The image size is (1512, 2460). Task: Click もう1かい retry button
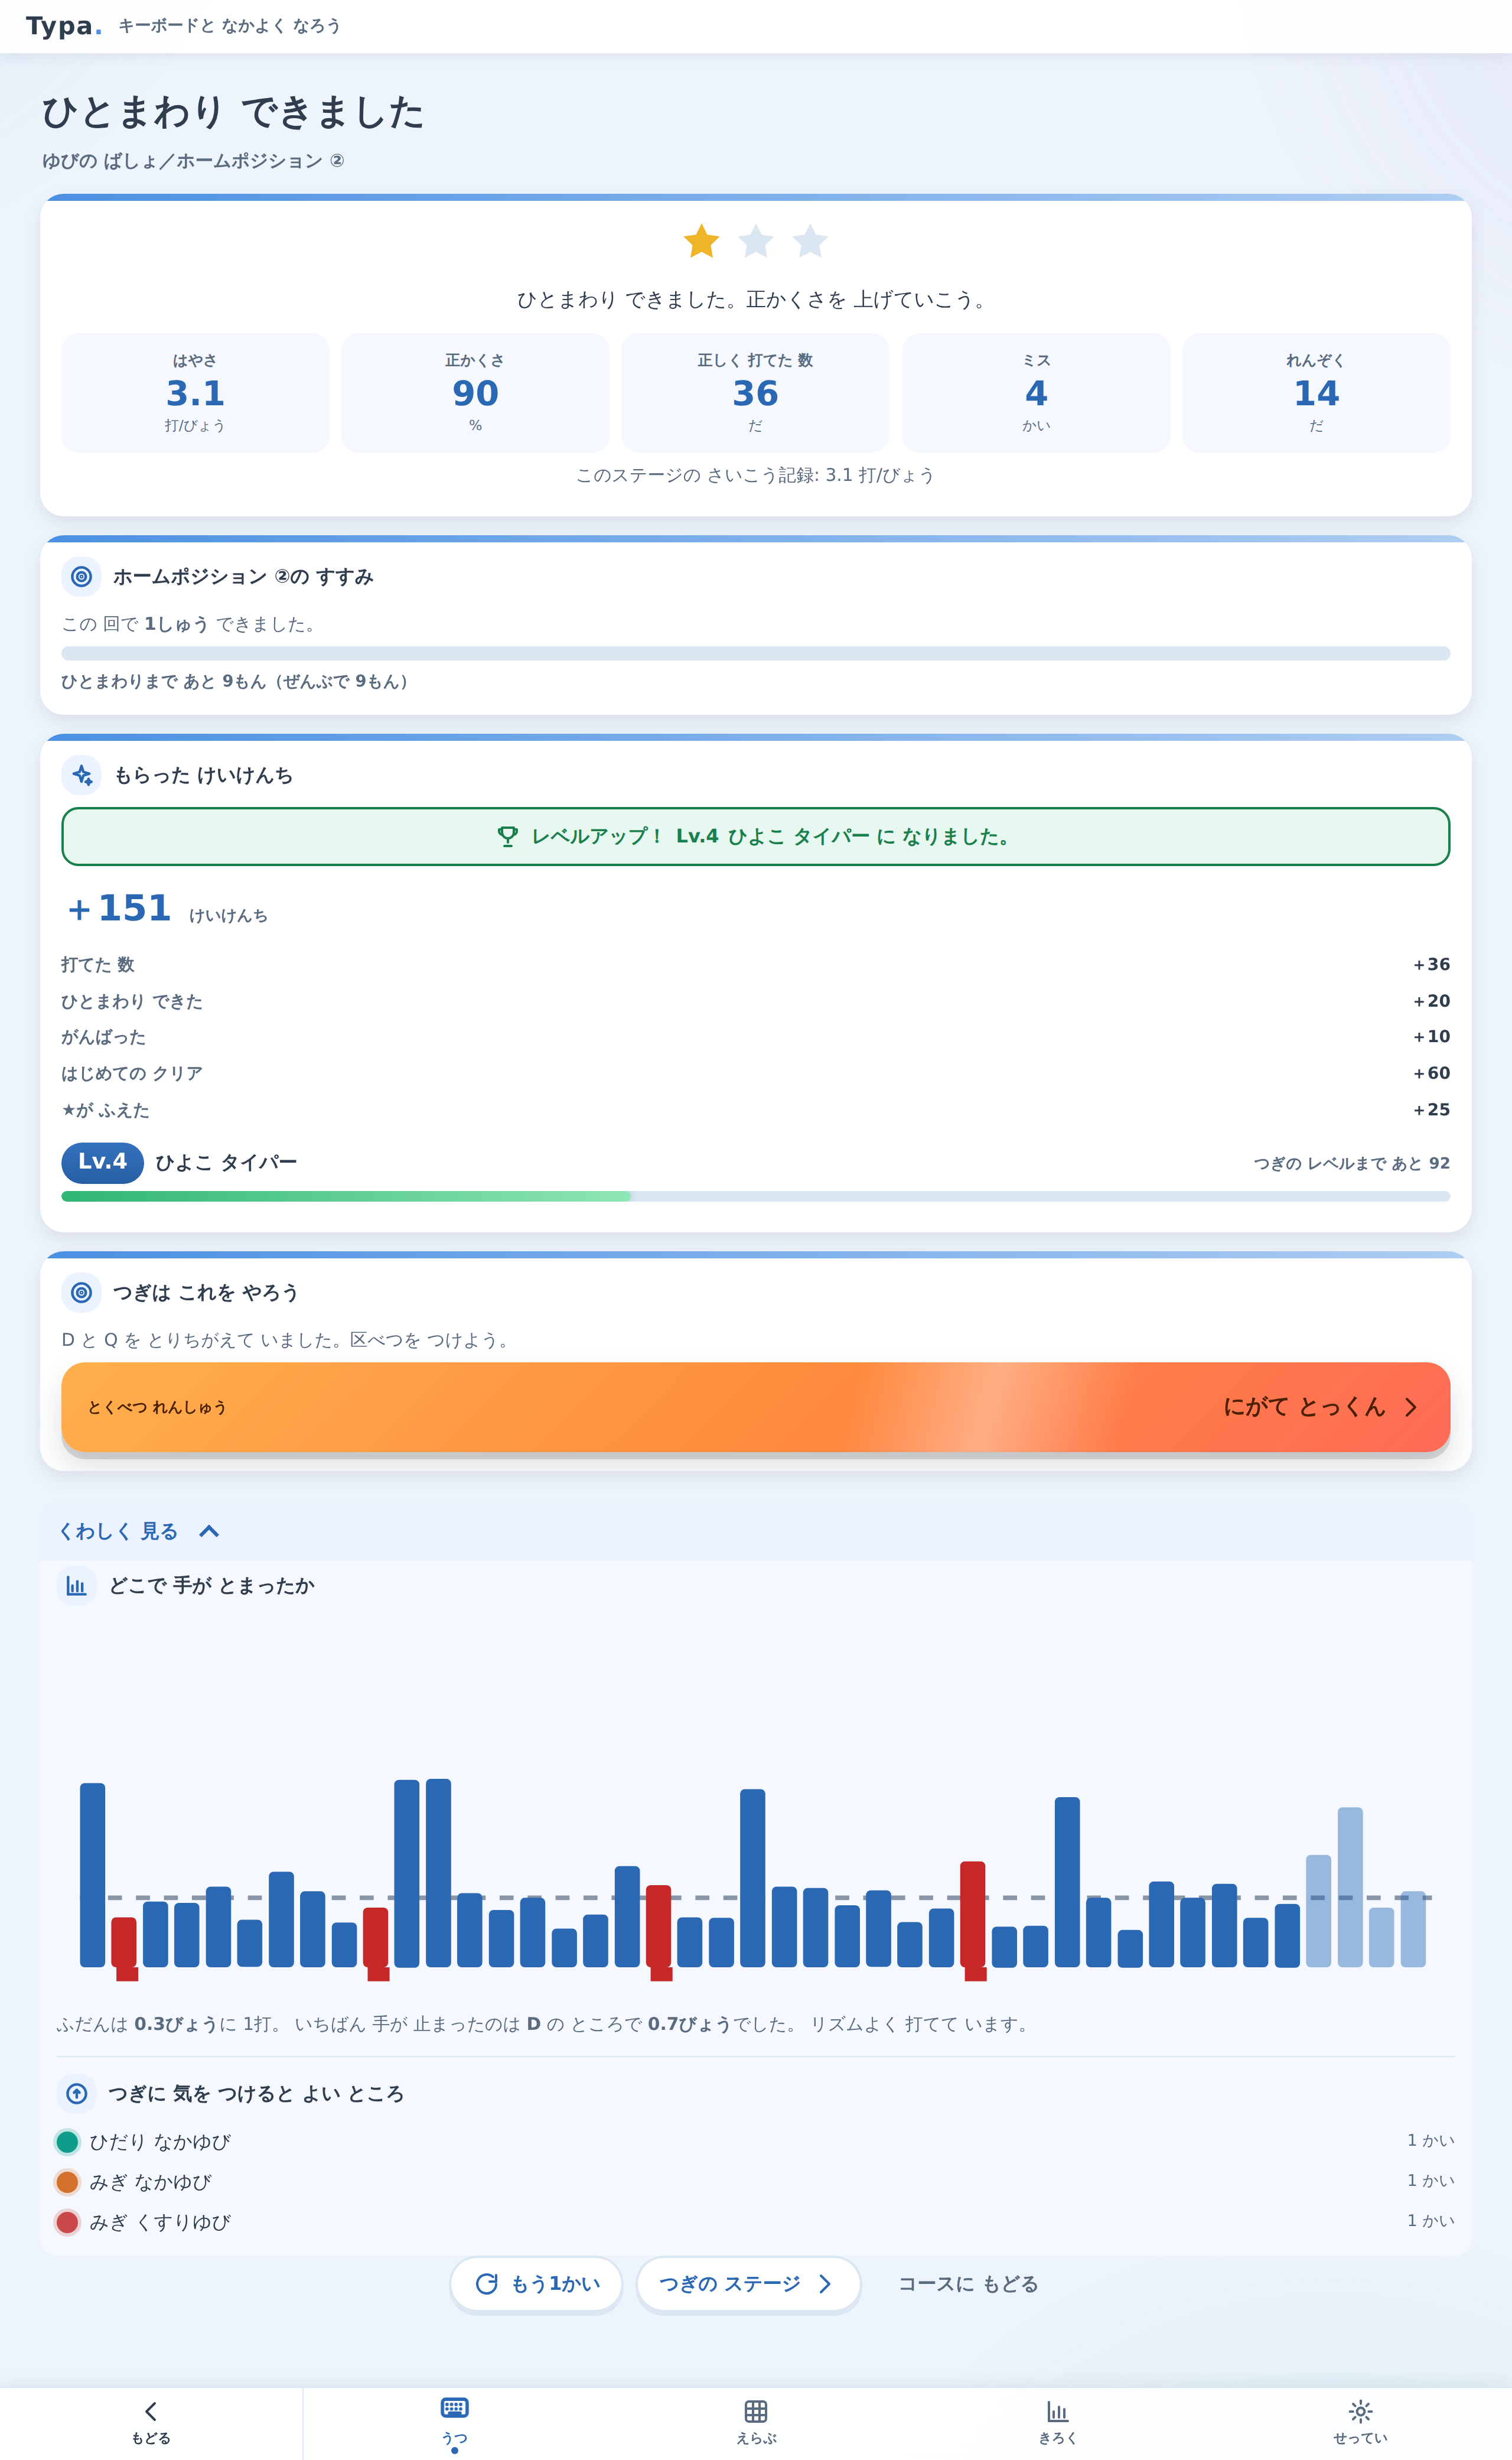(536, 2284)
